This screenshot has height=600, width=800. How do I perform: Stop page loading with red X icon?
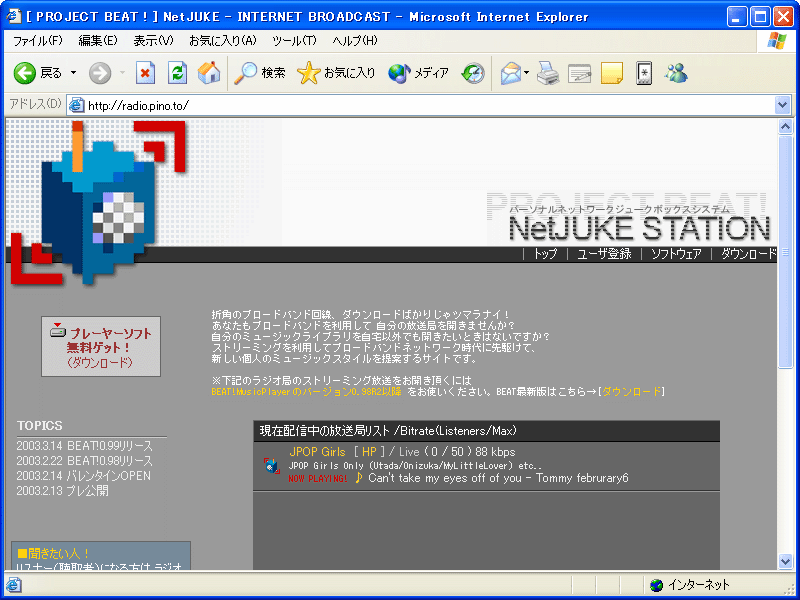click(145, 73)
